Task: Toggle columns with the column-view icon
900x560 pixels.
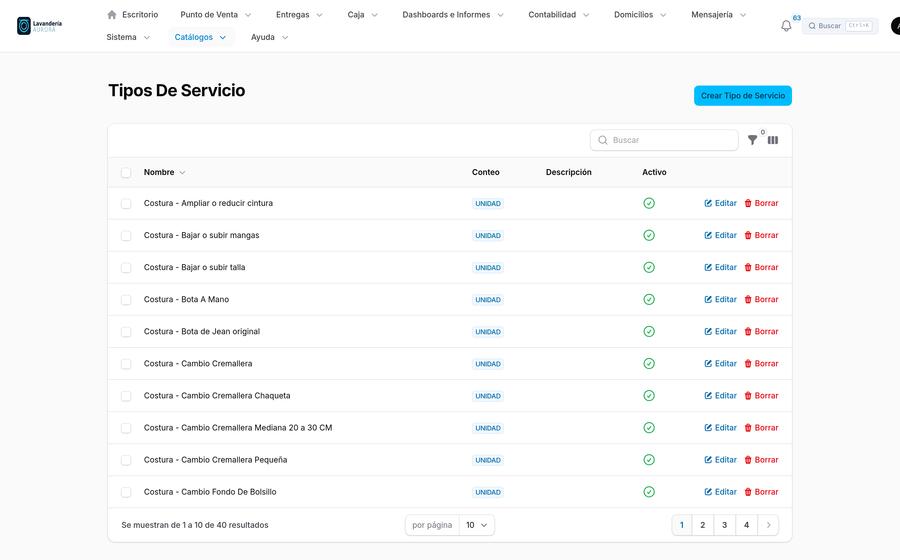Action: tap(773, 140)
